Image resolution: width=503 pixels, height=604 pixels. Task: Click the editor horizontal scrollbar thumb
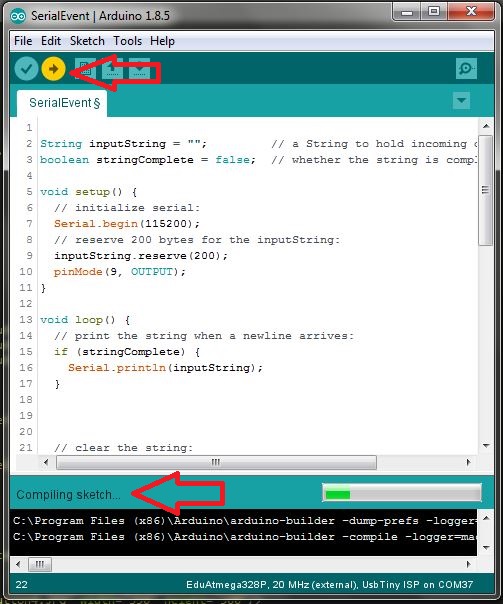pyautogui.click(x=216, y=462)
